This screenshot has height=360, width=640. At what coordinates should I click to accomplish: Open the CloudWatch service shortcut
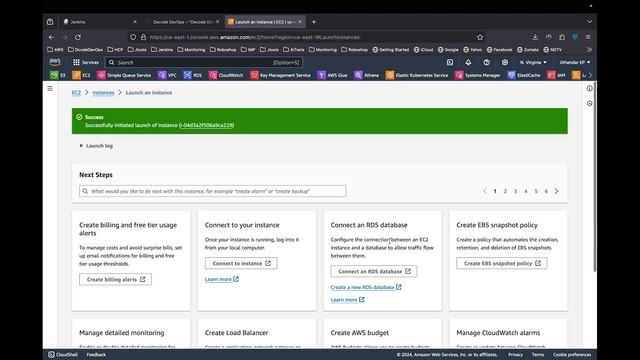(x=226, y=75)
